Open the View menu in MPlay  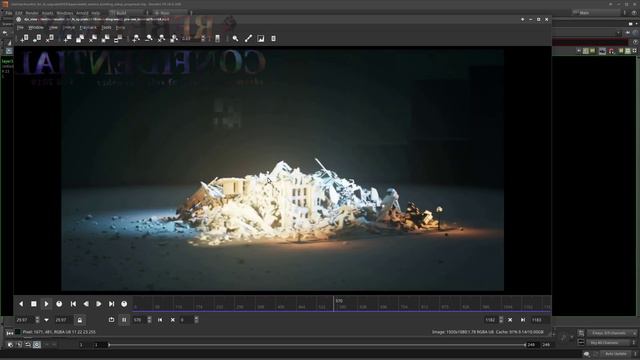coord(53,27)
